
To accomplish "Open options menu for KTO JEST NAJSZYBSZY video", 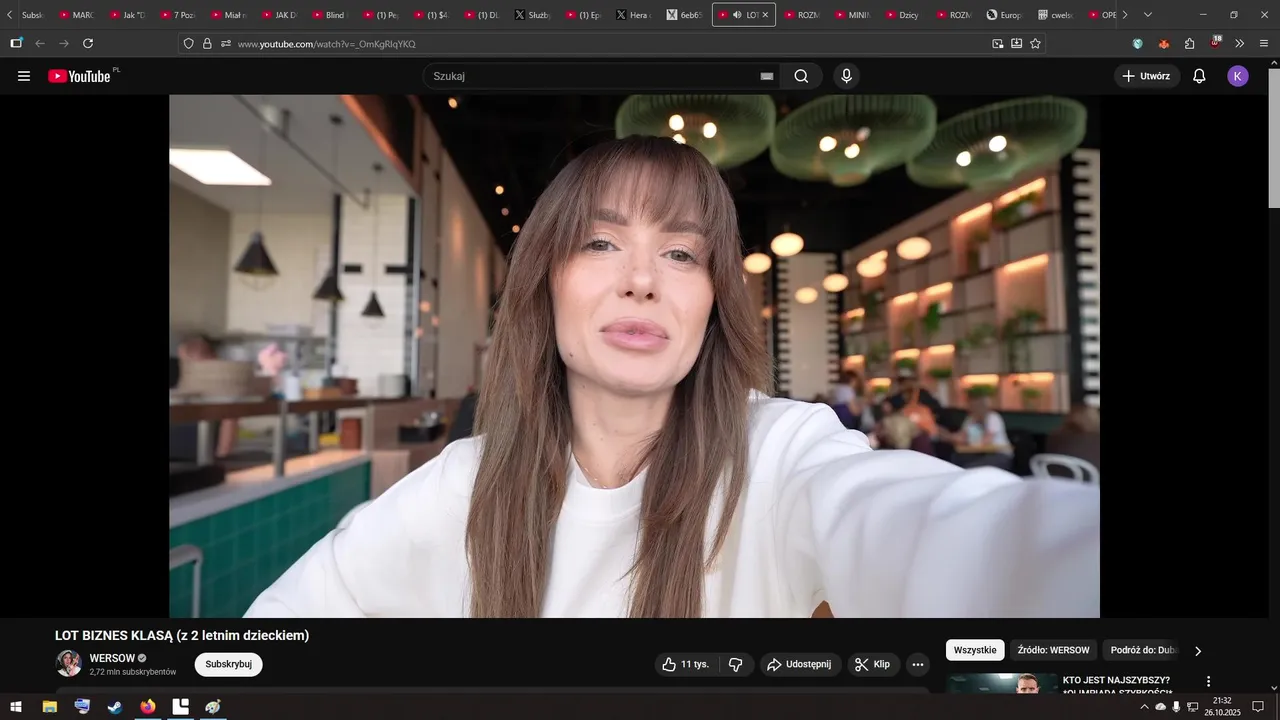I will pos(1208,681).
